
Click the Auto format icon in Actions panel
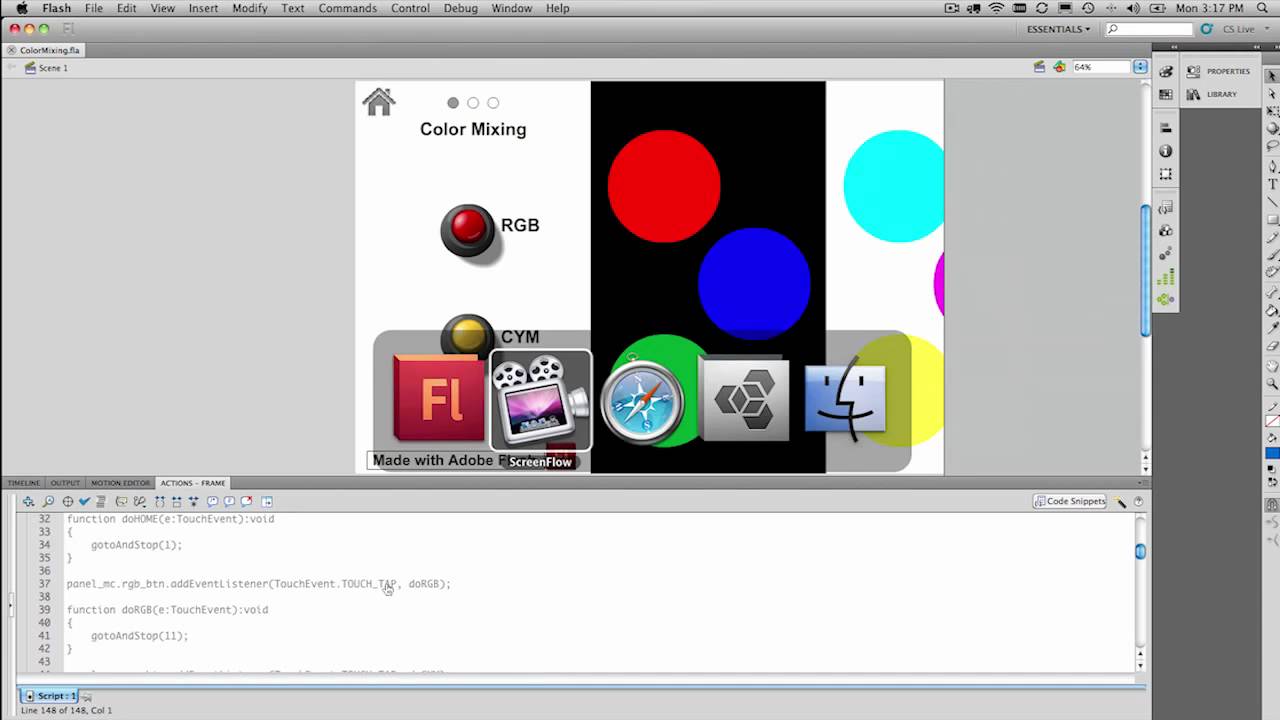pos(101,501)
